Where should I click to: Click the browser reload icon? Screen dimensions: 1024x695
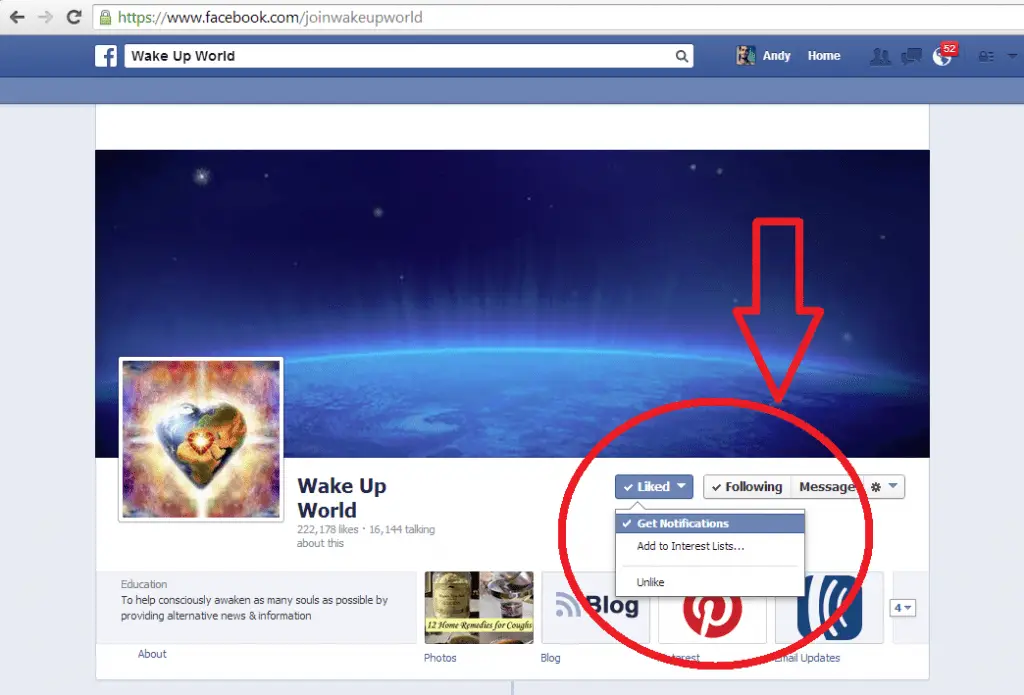73,17
